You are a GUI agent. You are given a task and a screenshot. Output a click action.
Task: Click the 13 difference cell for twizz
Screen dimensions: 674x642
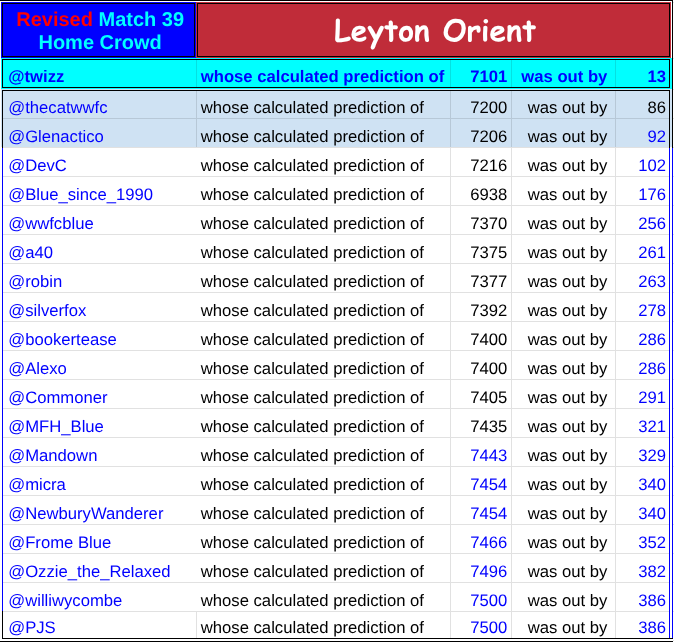pyautogui.click(x=656, y=76)
